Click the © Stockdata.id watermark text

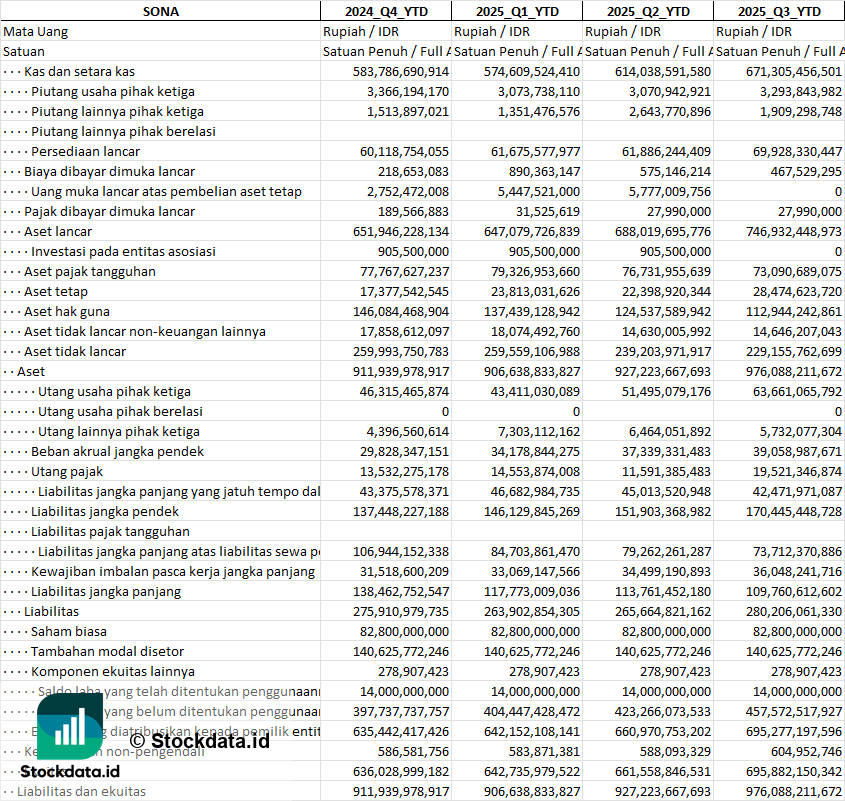click(199, 741)
